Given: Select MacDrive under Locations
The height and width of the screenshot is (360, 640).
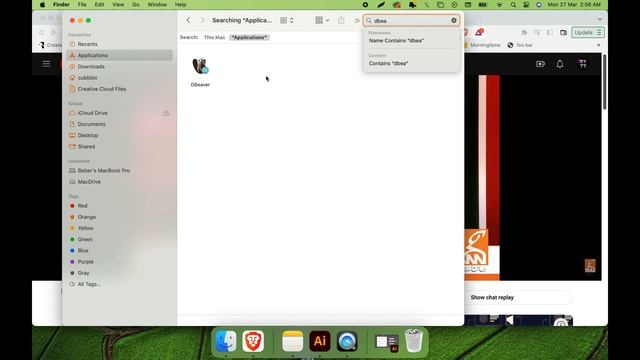Looking at the screenshot, I should tap(119, 182).
